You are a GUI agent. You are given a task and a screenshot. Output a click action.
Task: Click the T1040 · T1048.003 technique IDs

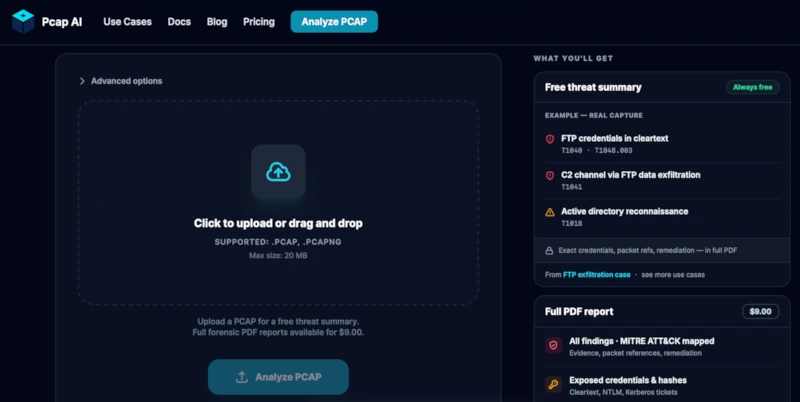tap(596, 150)
